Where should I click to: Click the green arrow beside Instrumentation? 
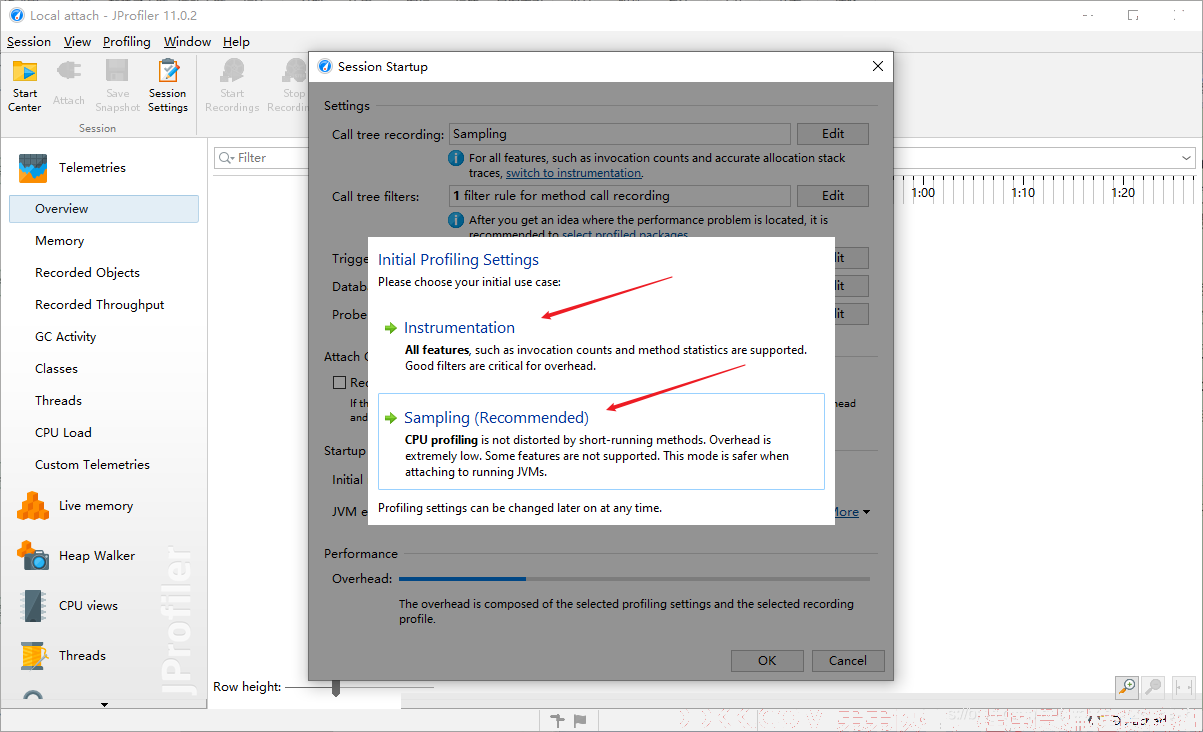(391, 328)
